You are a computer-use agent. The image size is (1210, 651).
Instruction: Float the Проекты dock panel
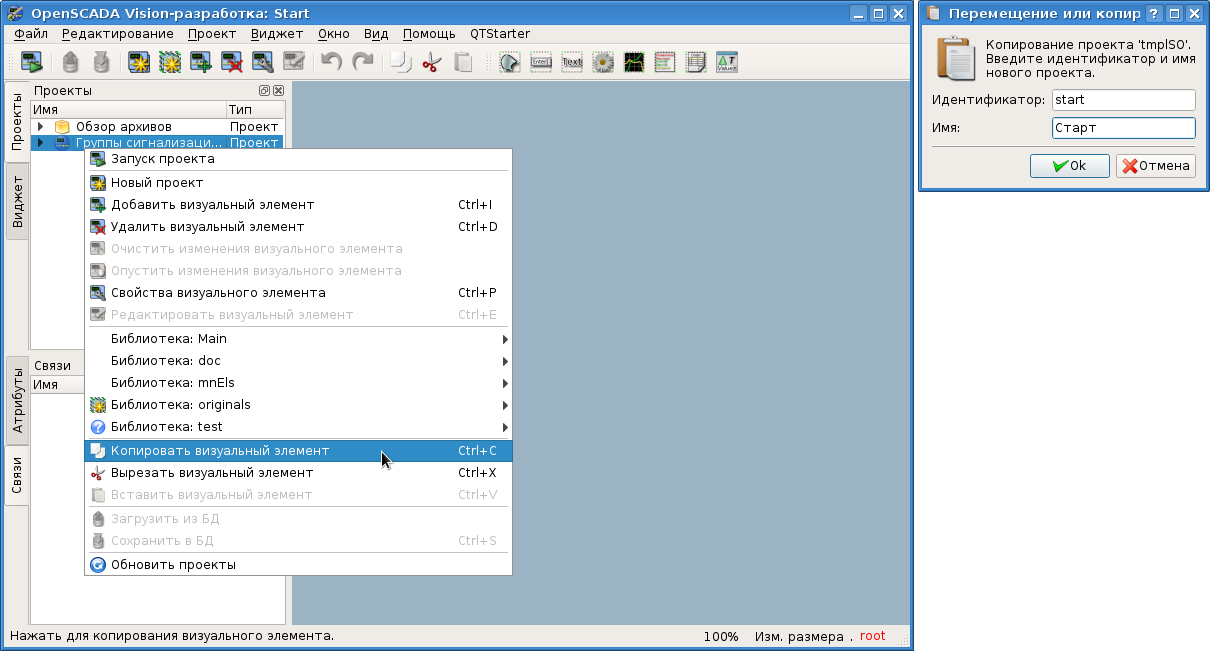click(265, 90)
